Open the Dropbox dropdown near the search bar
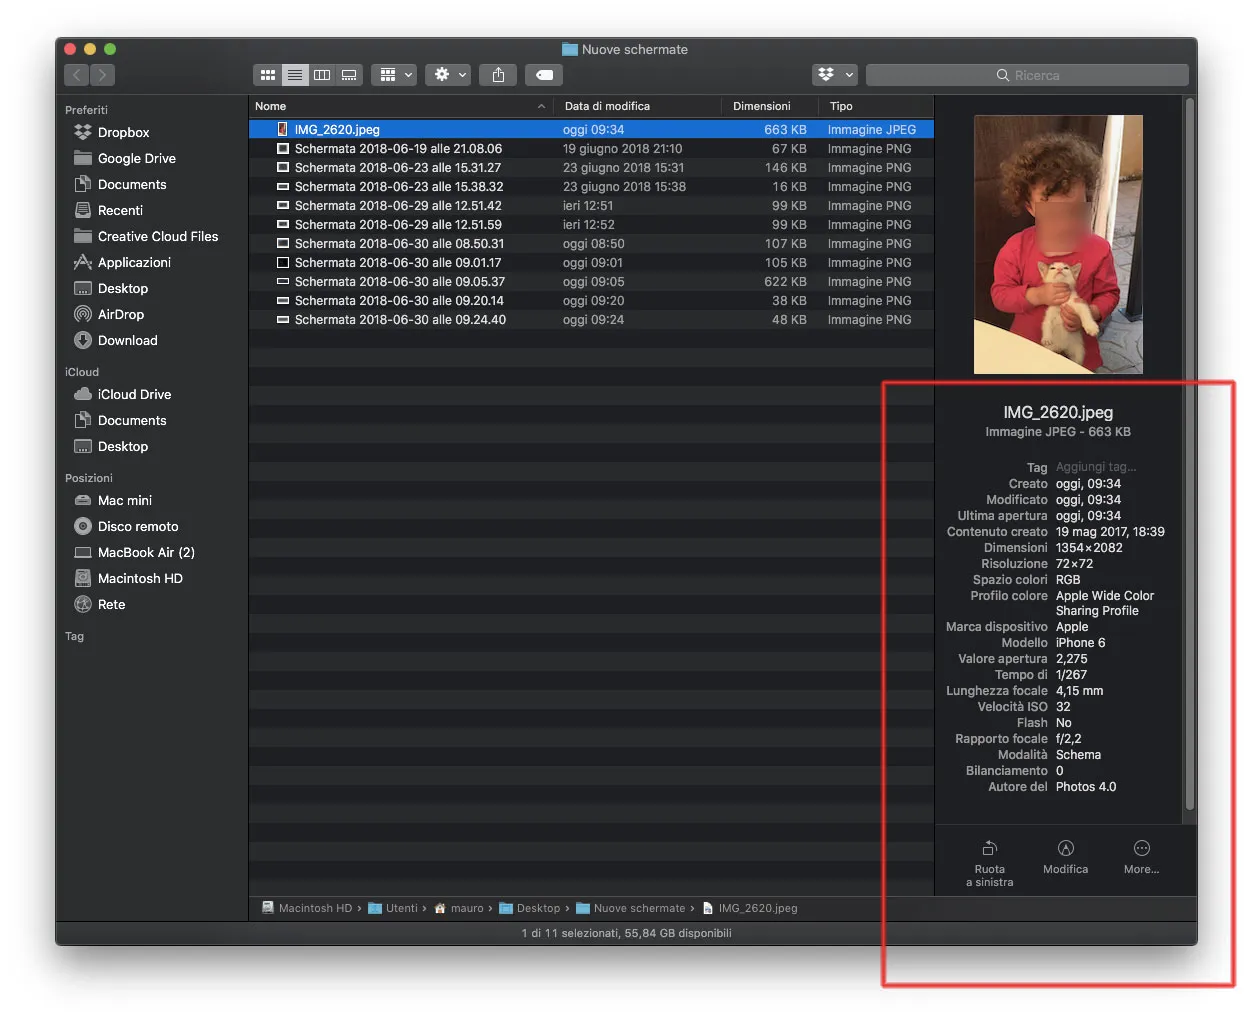Image resolution: width=1253 pixels, height=1019 pixels. (834, 75)
